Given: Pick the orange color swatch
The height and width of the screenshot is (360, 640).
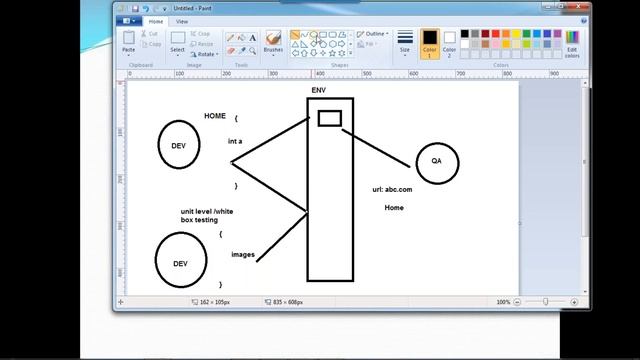Looking at the screenshot, I should (506, 33).
